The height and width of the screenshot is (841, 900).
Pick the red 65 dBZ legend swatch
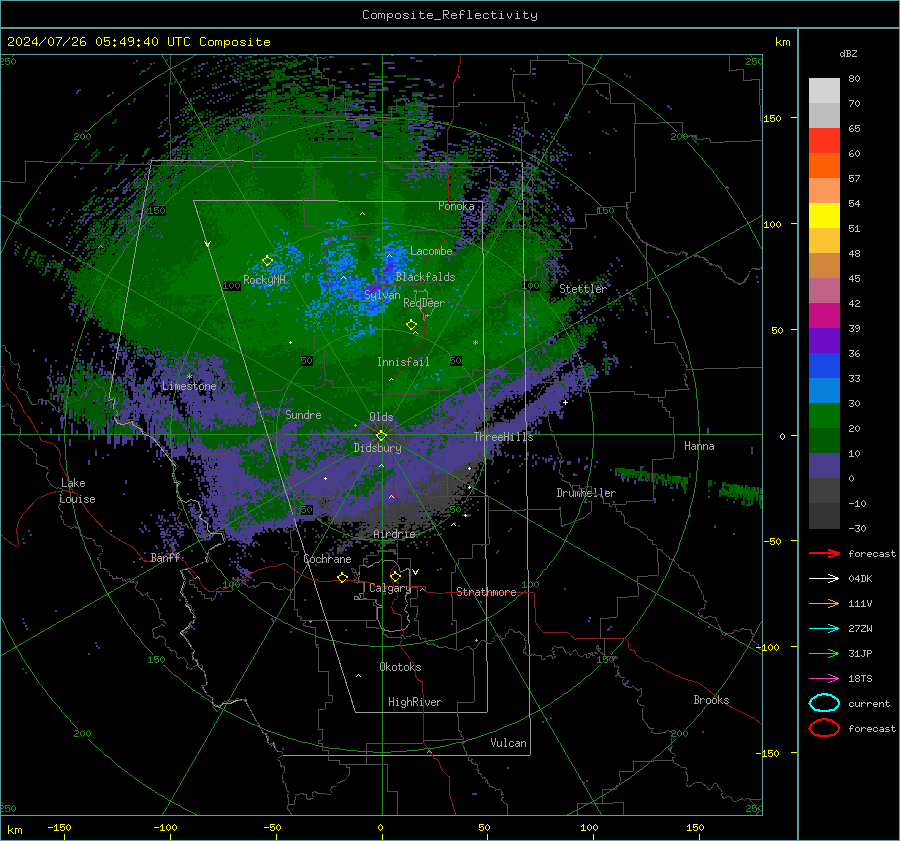[824, 141]
